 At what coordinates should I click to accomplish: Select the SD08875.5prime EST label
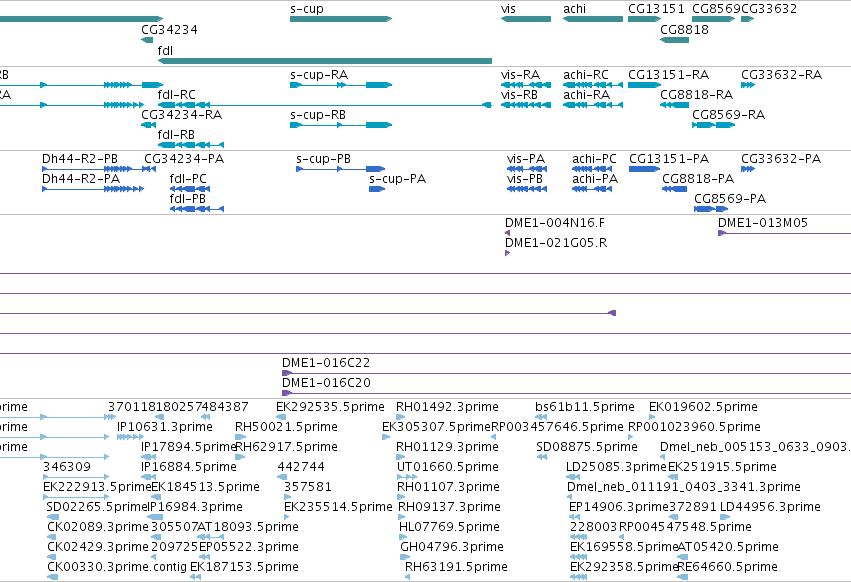tap(587, 447)
